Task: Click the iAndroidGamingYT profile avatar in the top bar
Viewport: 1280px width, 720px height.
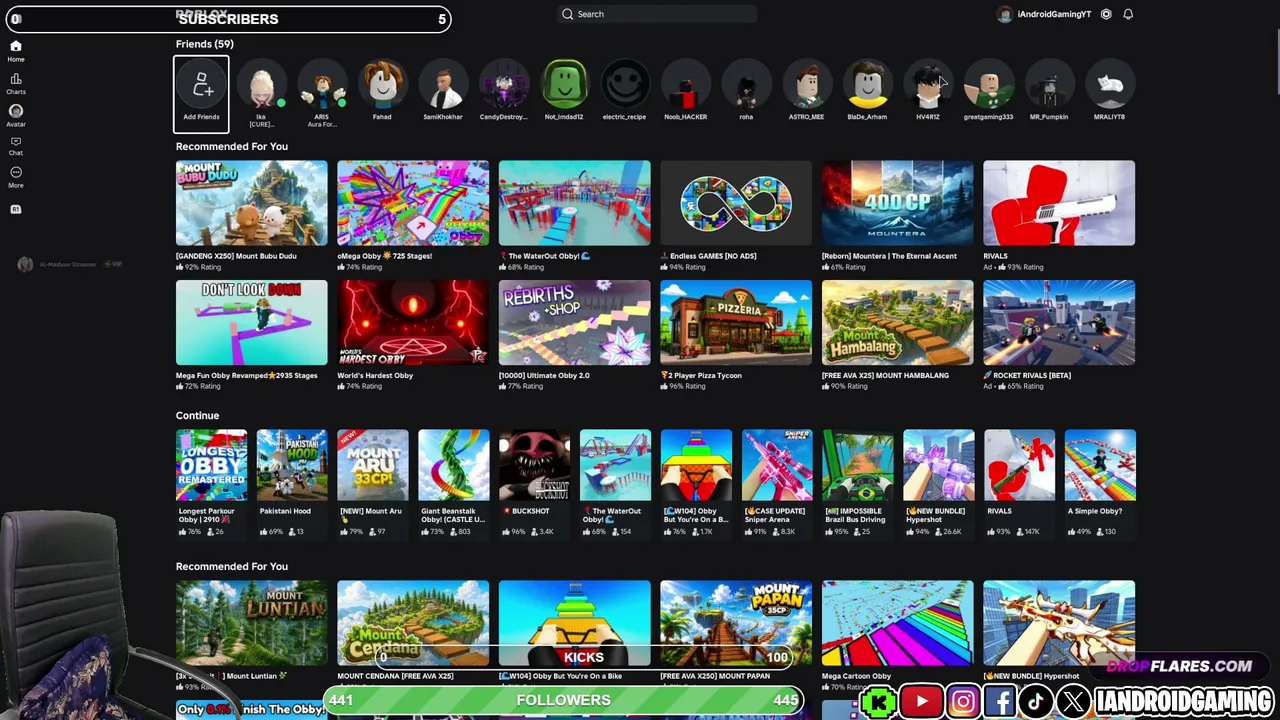Action: (x=1004, y=14)
